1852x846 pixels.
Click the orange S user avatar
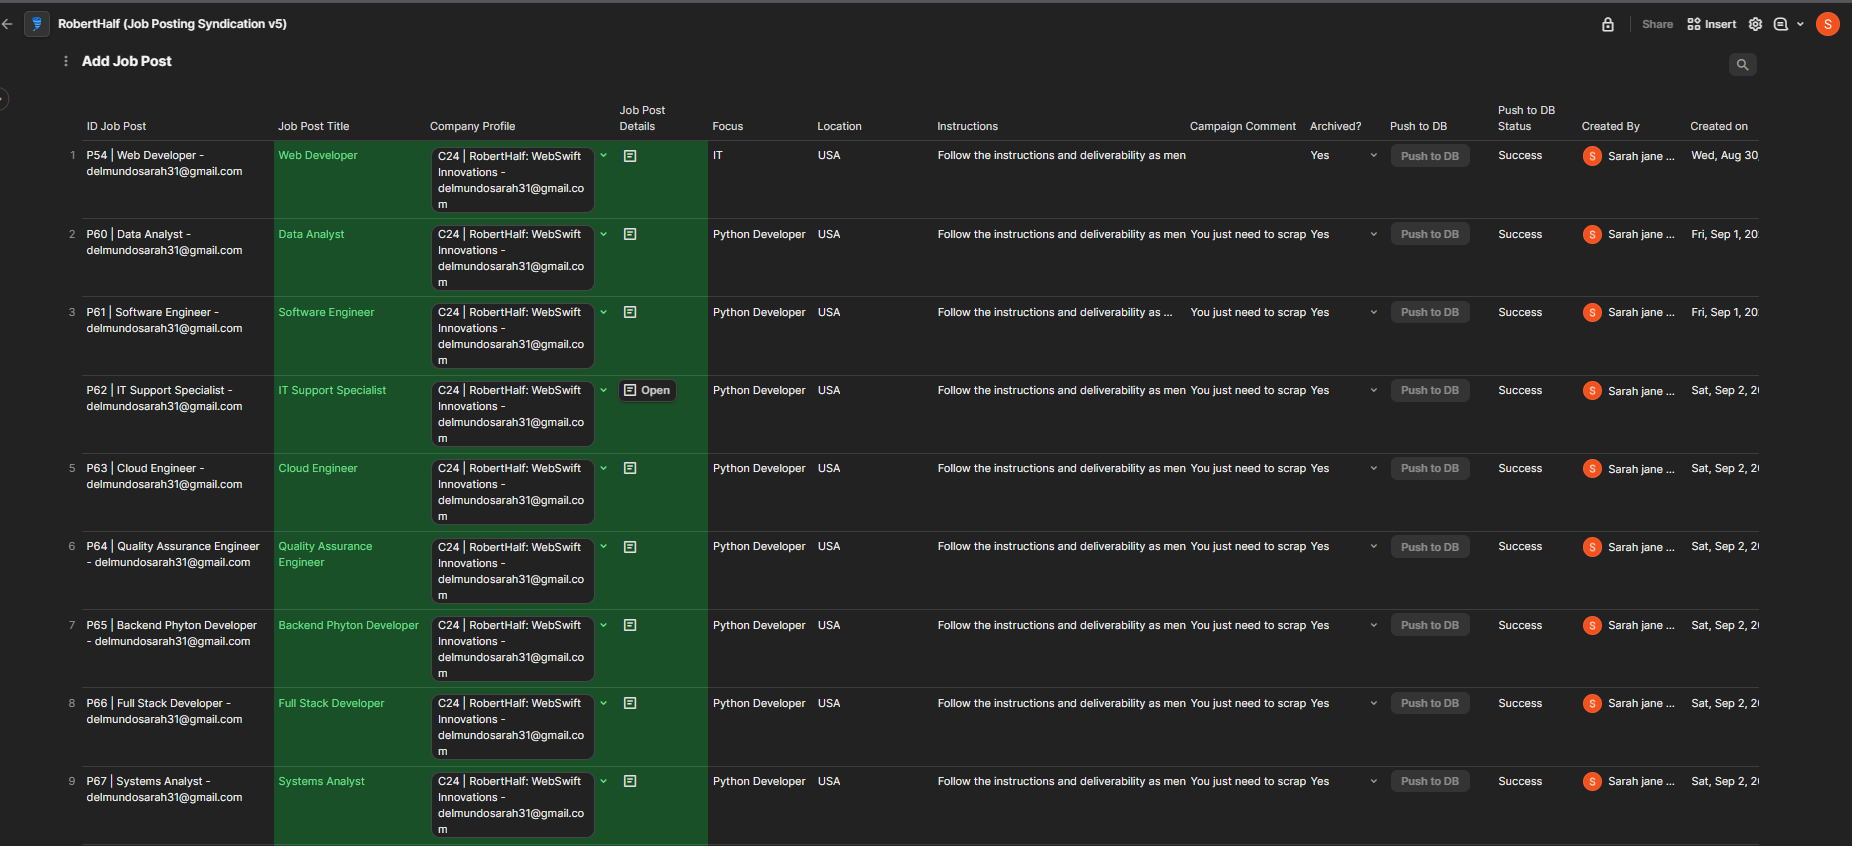coord(1827,24)
